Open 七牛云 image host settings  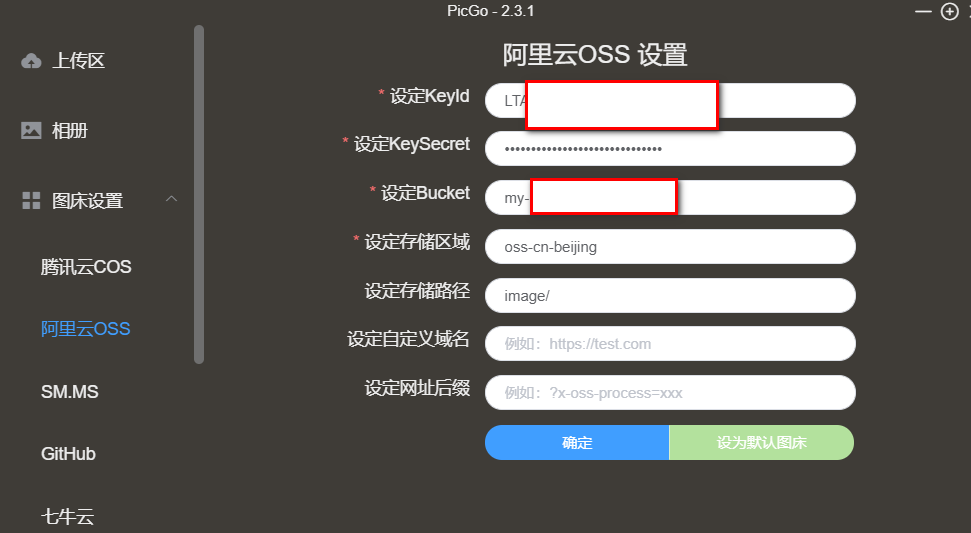(x=67, y=516)
